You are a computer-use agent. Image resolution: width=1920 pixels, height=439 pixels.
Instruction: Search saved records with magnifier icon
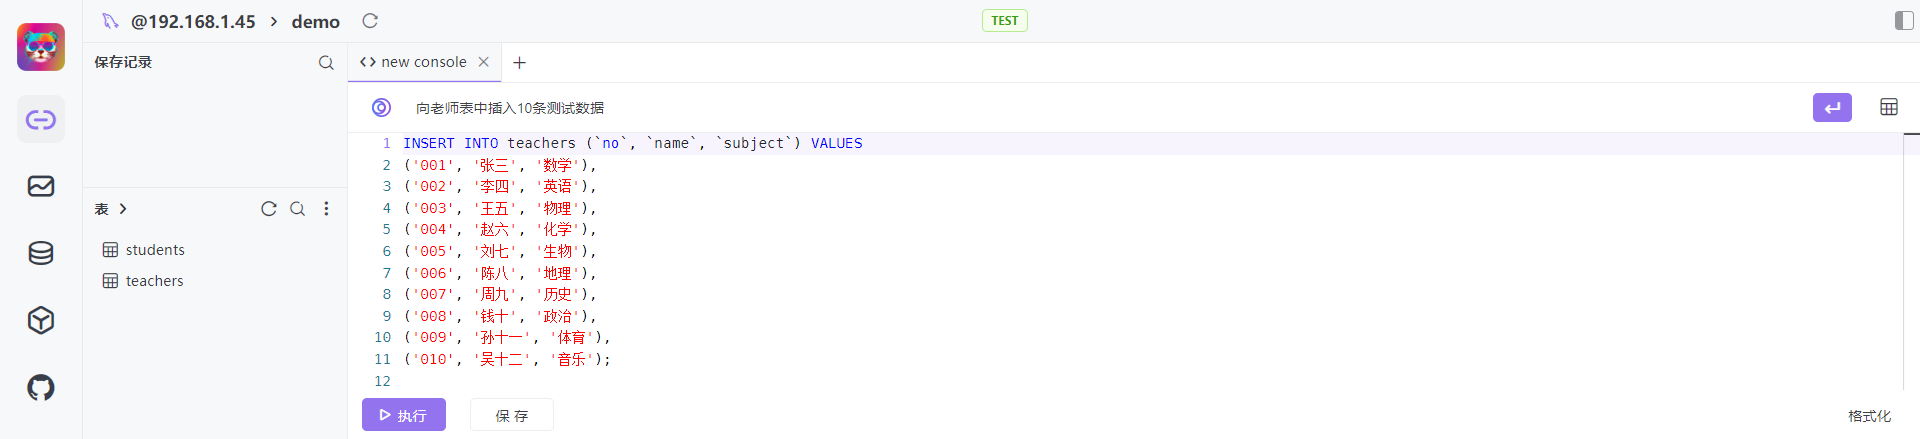tap(326, 62)
